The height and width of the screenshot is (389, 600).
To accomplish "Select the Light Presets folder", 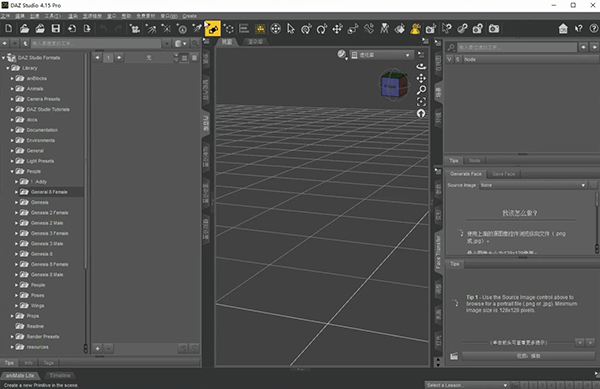I will [40, 161].
